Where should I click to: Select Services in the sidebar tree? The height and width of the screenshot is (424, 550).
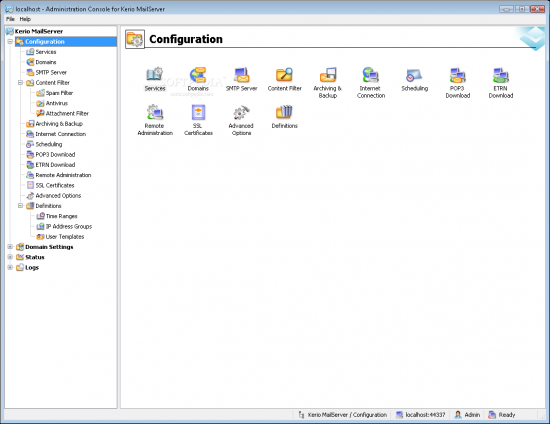pyautogui.click(x=46, y=52)
